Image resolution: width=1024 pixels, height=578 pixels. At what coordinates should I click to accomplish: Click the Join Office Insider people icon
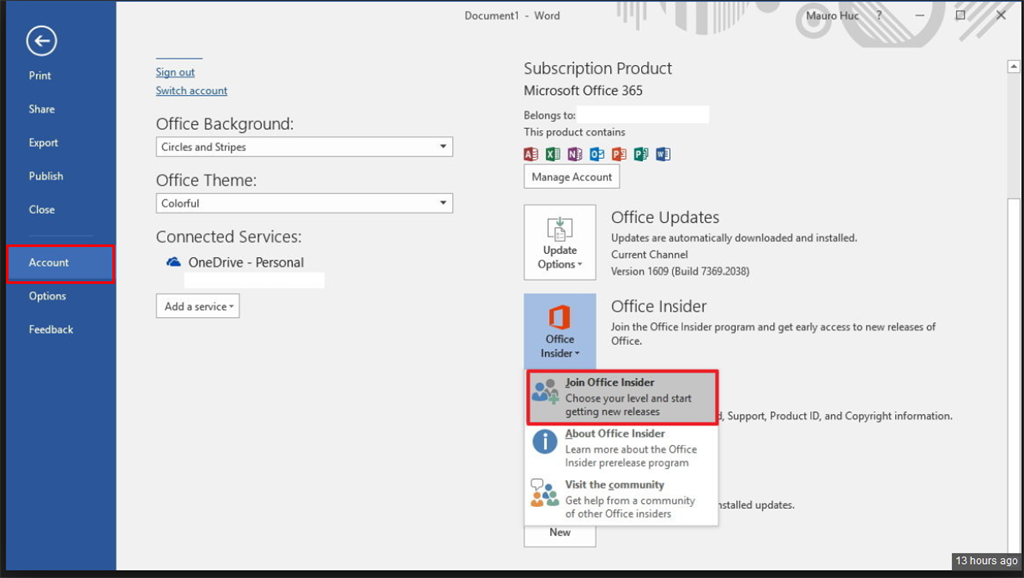[545, 391]
